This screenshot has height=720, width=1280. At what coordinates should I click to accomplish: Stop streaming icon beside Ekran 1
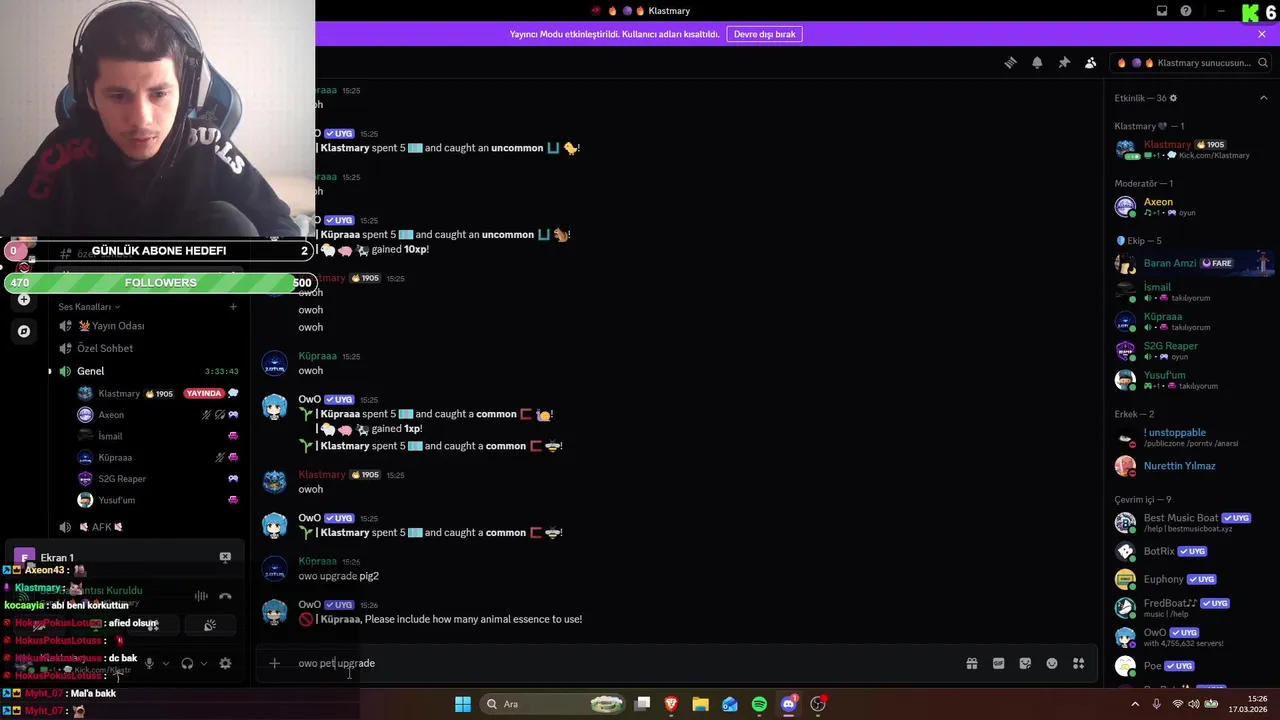tap(225, 557)
